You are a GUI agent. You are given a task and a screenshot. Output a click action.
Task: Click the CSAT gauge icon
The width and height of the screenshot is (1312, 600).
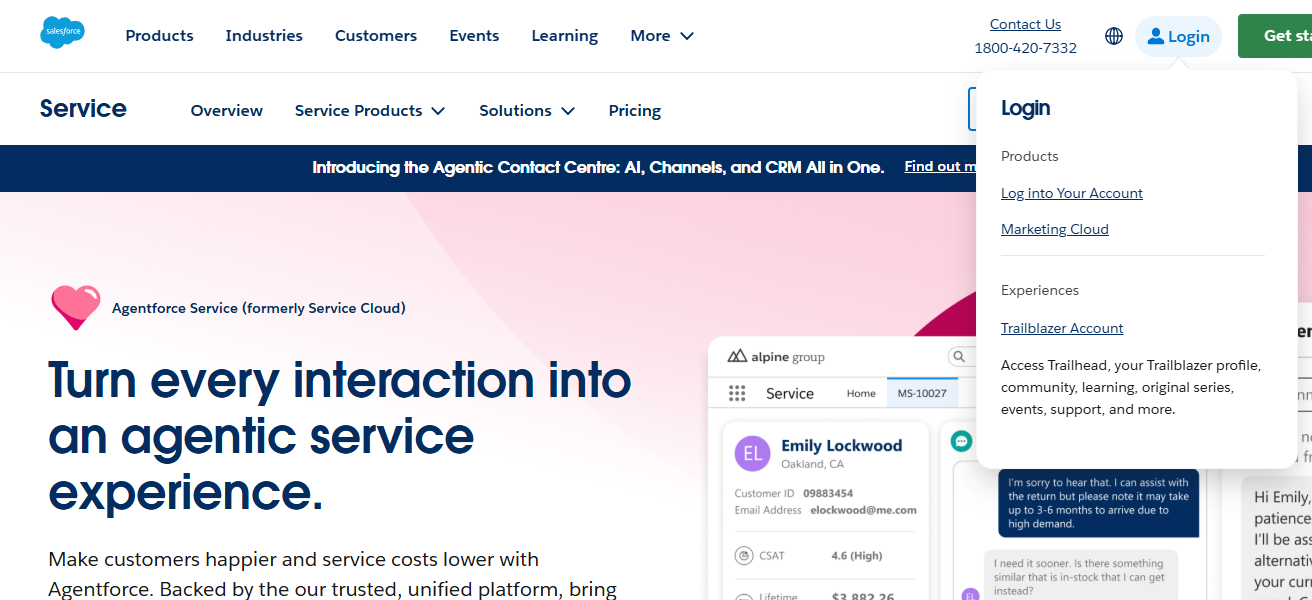743,555
